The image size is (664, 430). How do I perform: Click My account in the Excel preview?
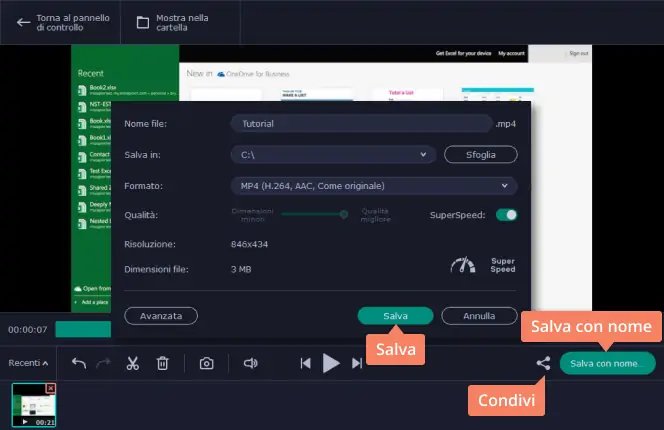pos(511,53)
